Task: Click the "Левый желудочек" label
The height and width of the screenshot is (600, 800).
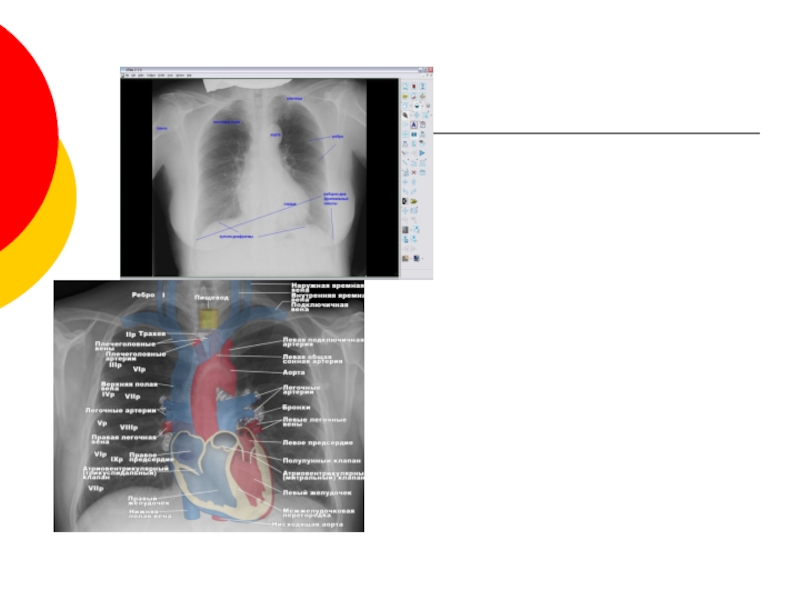Action: pos(317,493)
